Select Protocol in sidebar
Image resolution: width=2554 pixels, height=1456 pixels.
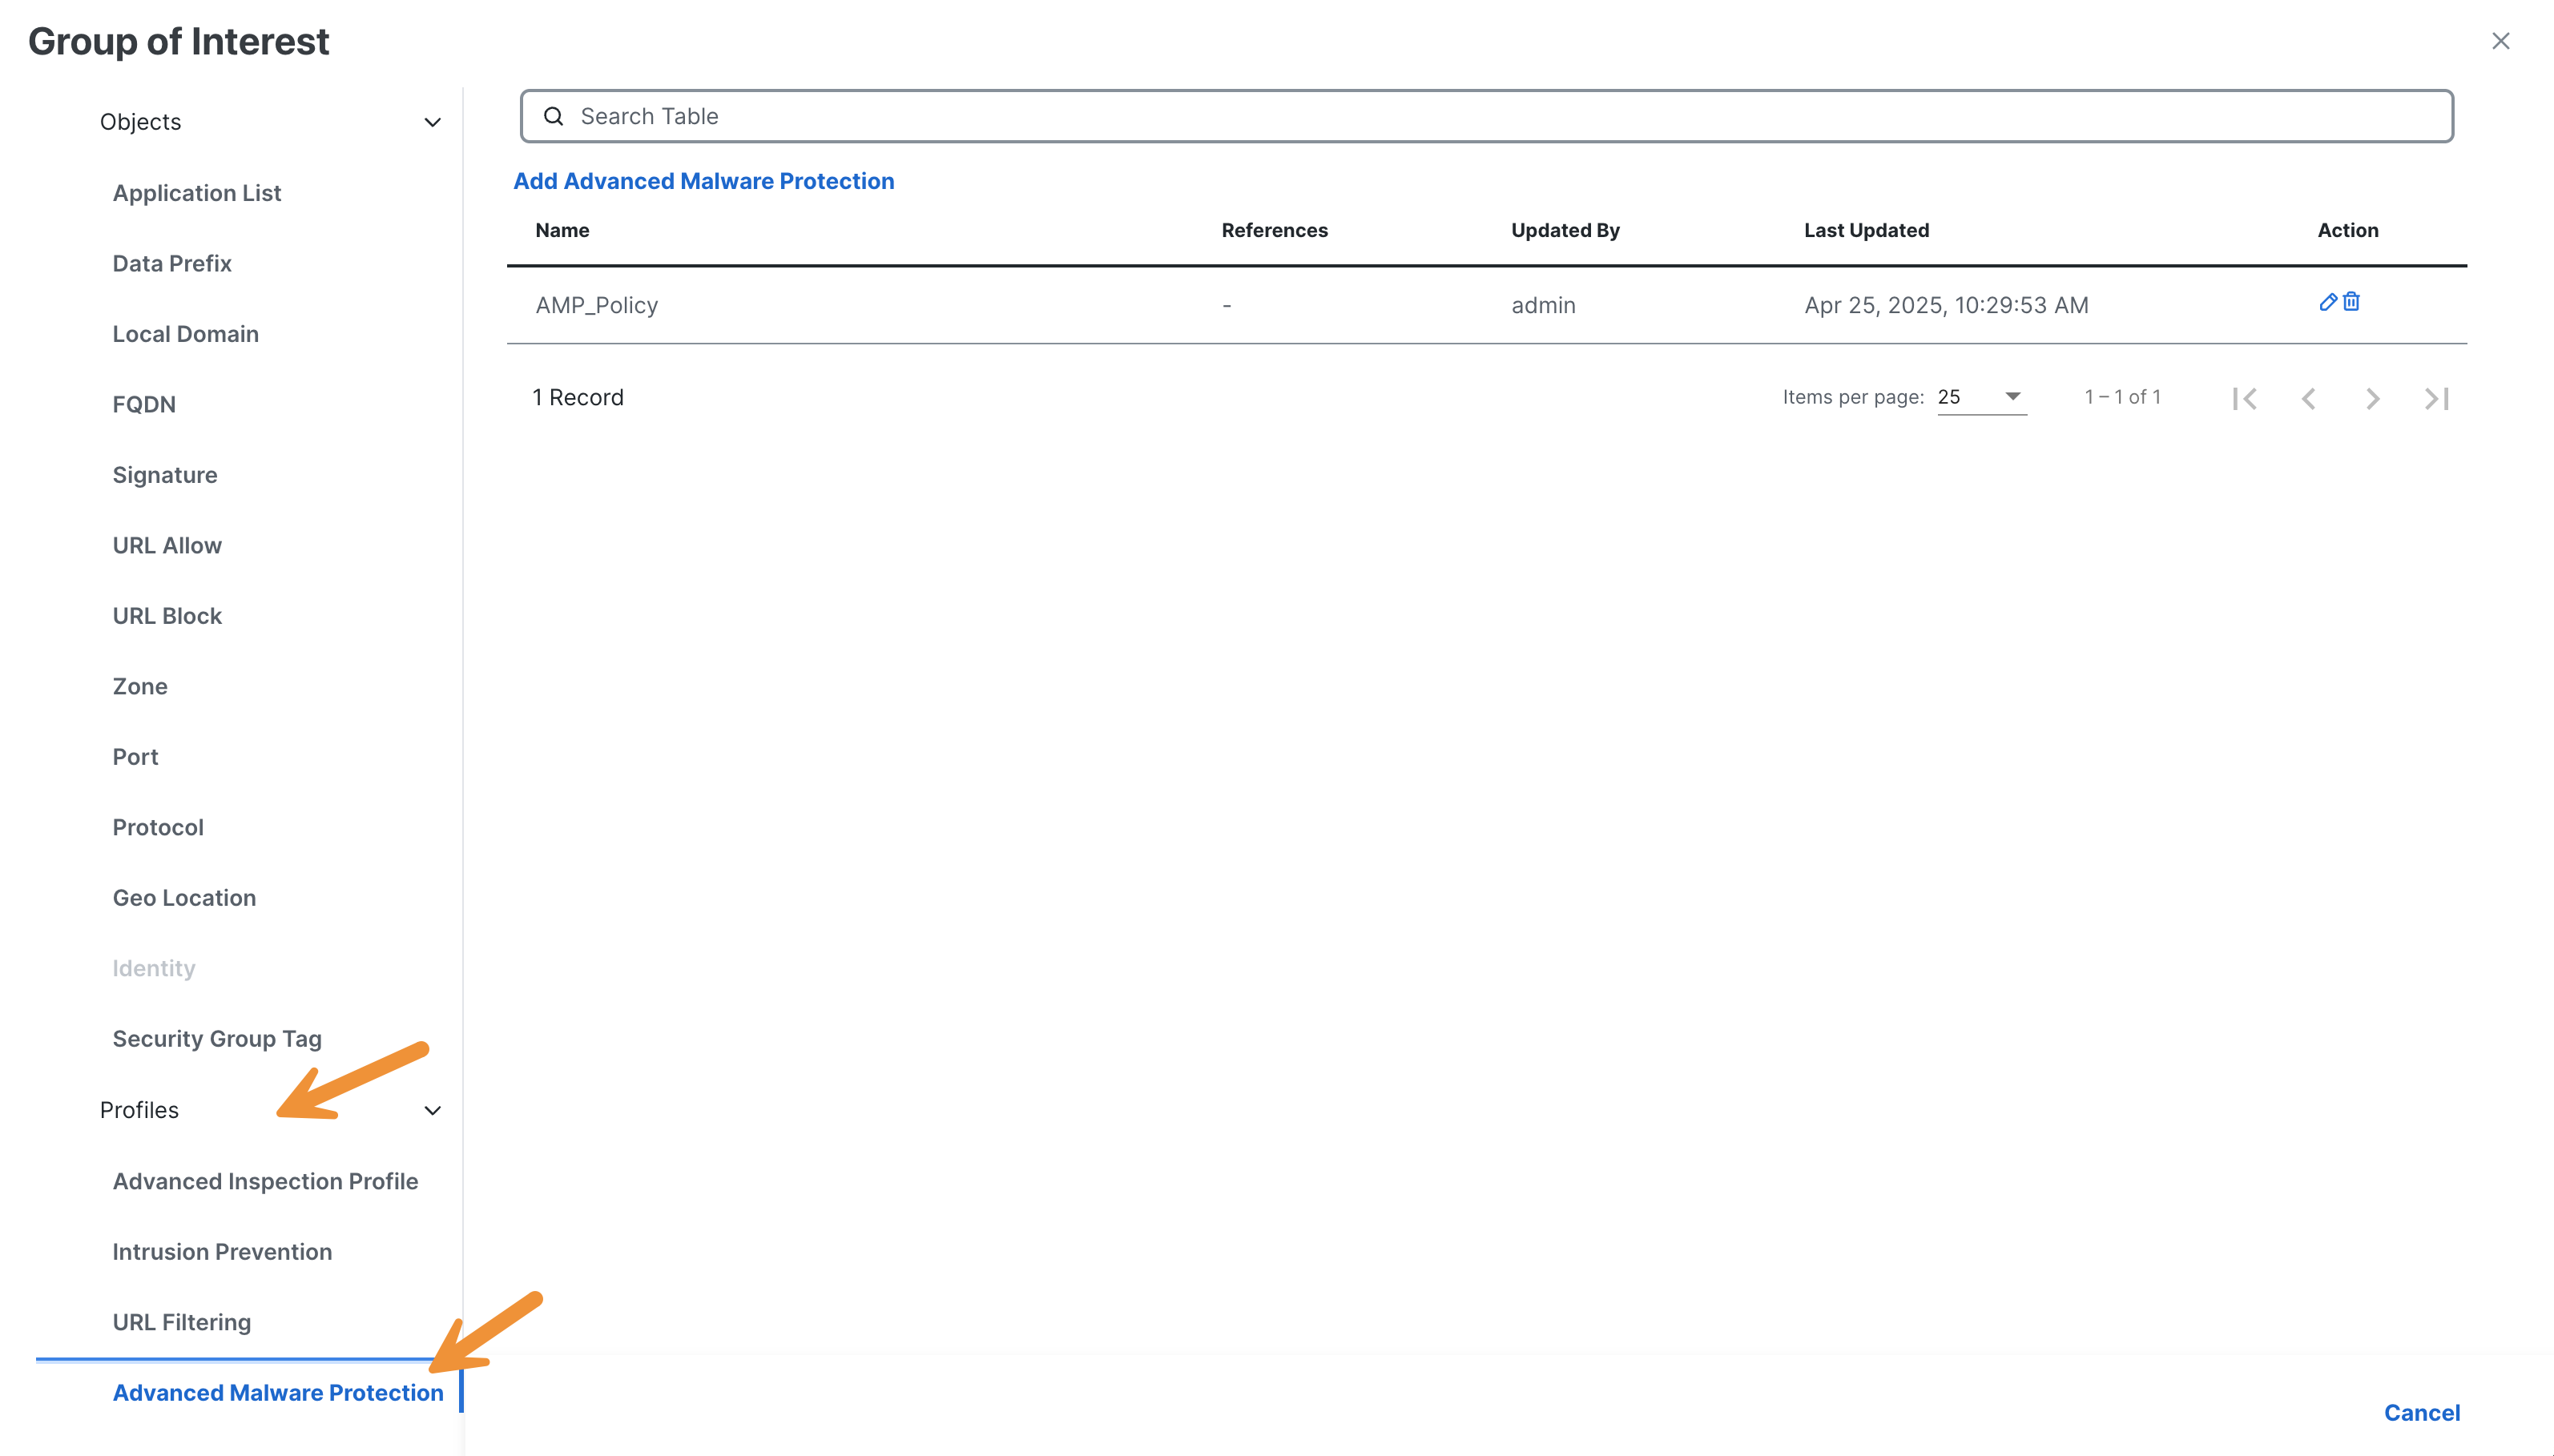158,827
